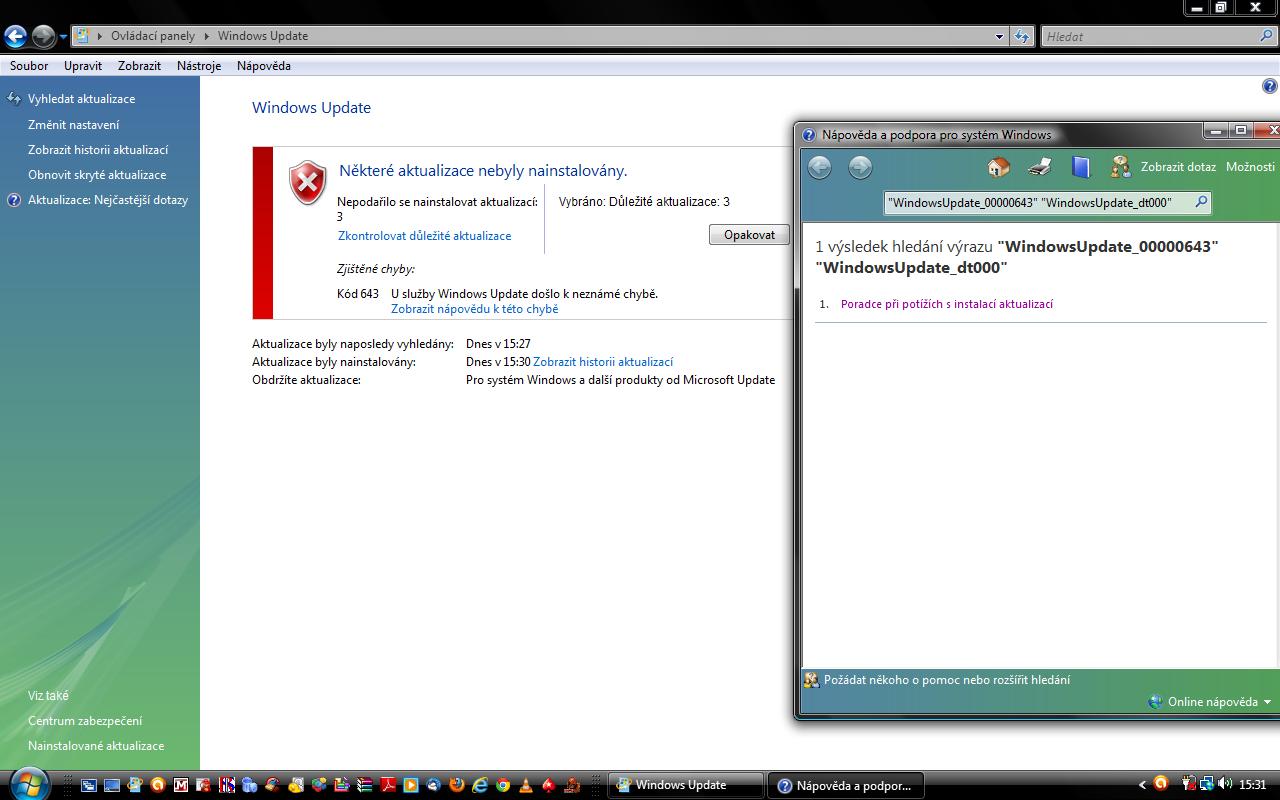Screen dimensions: 1280x800
Task: Open the Možnosti options menu
Action: coord(1250,167)
